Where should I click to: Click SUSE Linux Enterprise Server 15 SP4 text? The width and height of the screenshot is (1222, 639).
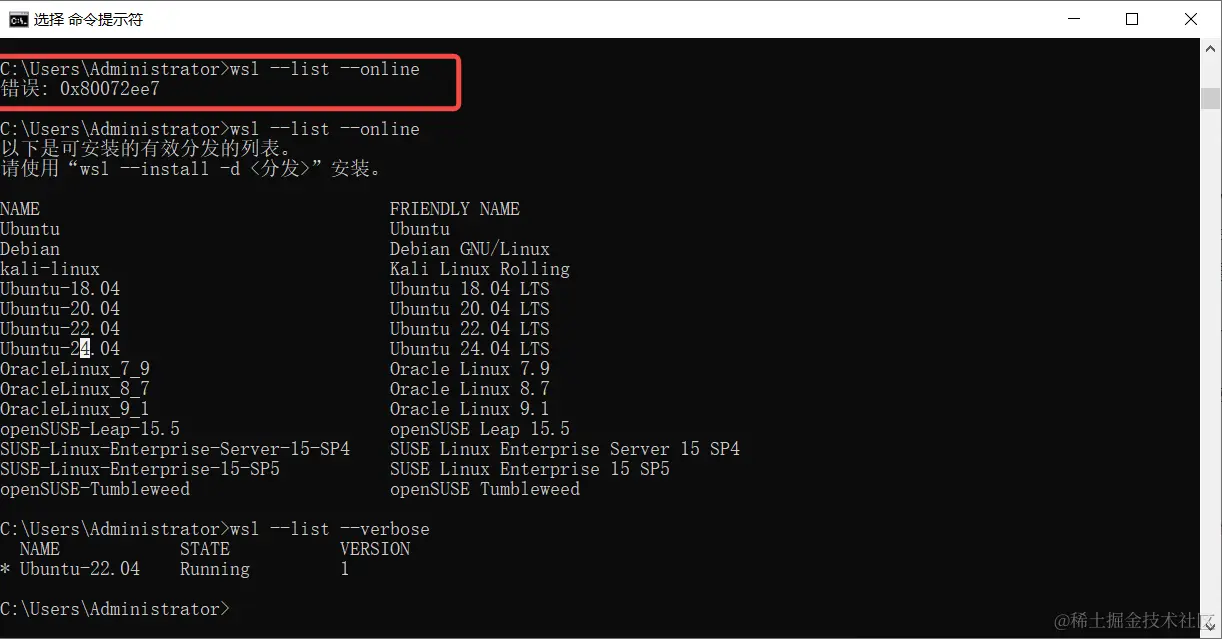pyautogui.click(x=565, y=449)
